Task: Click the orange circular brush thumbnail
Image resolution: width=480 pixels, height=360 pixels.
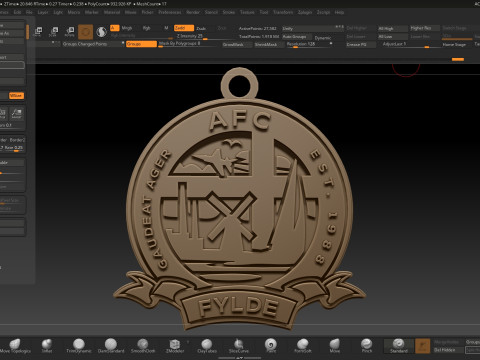Action: point(86,32)
